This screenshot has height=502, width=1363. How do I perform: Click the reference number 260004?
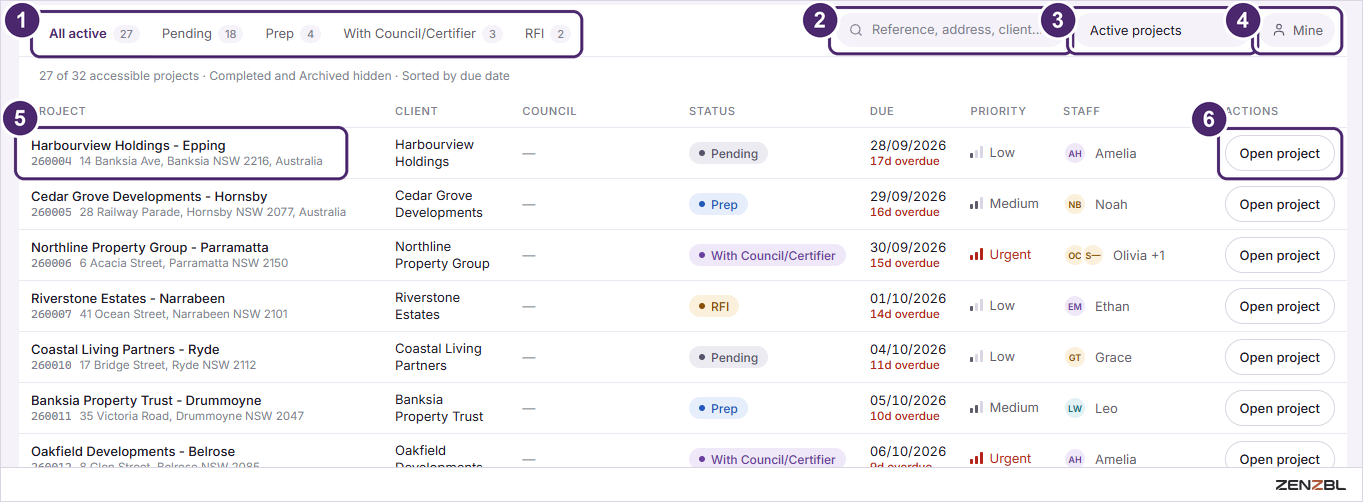click(x=51, y=161)
